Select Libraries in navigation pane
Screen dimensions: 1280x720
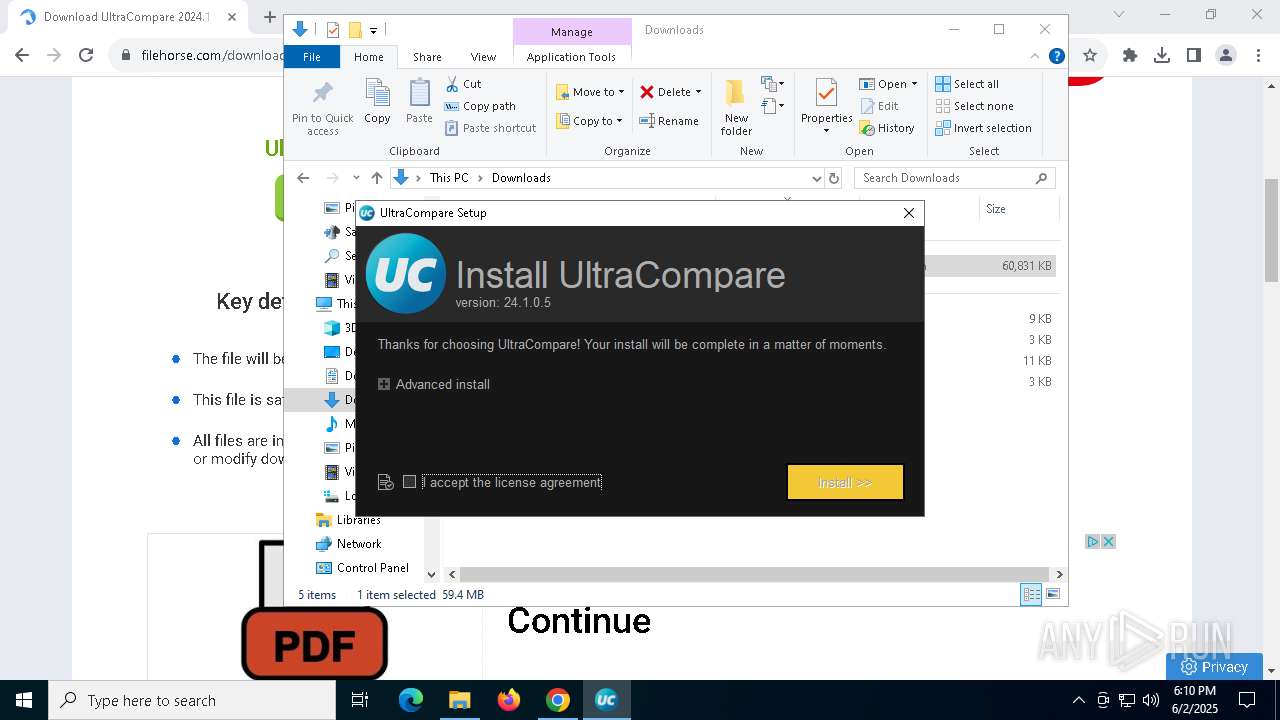[358, 520]
